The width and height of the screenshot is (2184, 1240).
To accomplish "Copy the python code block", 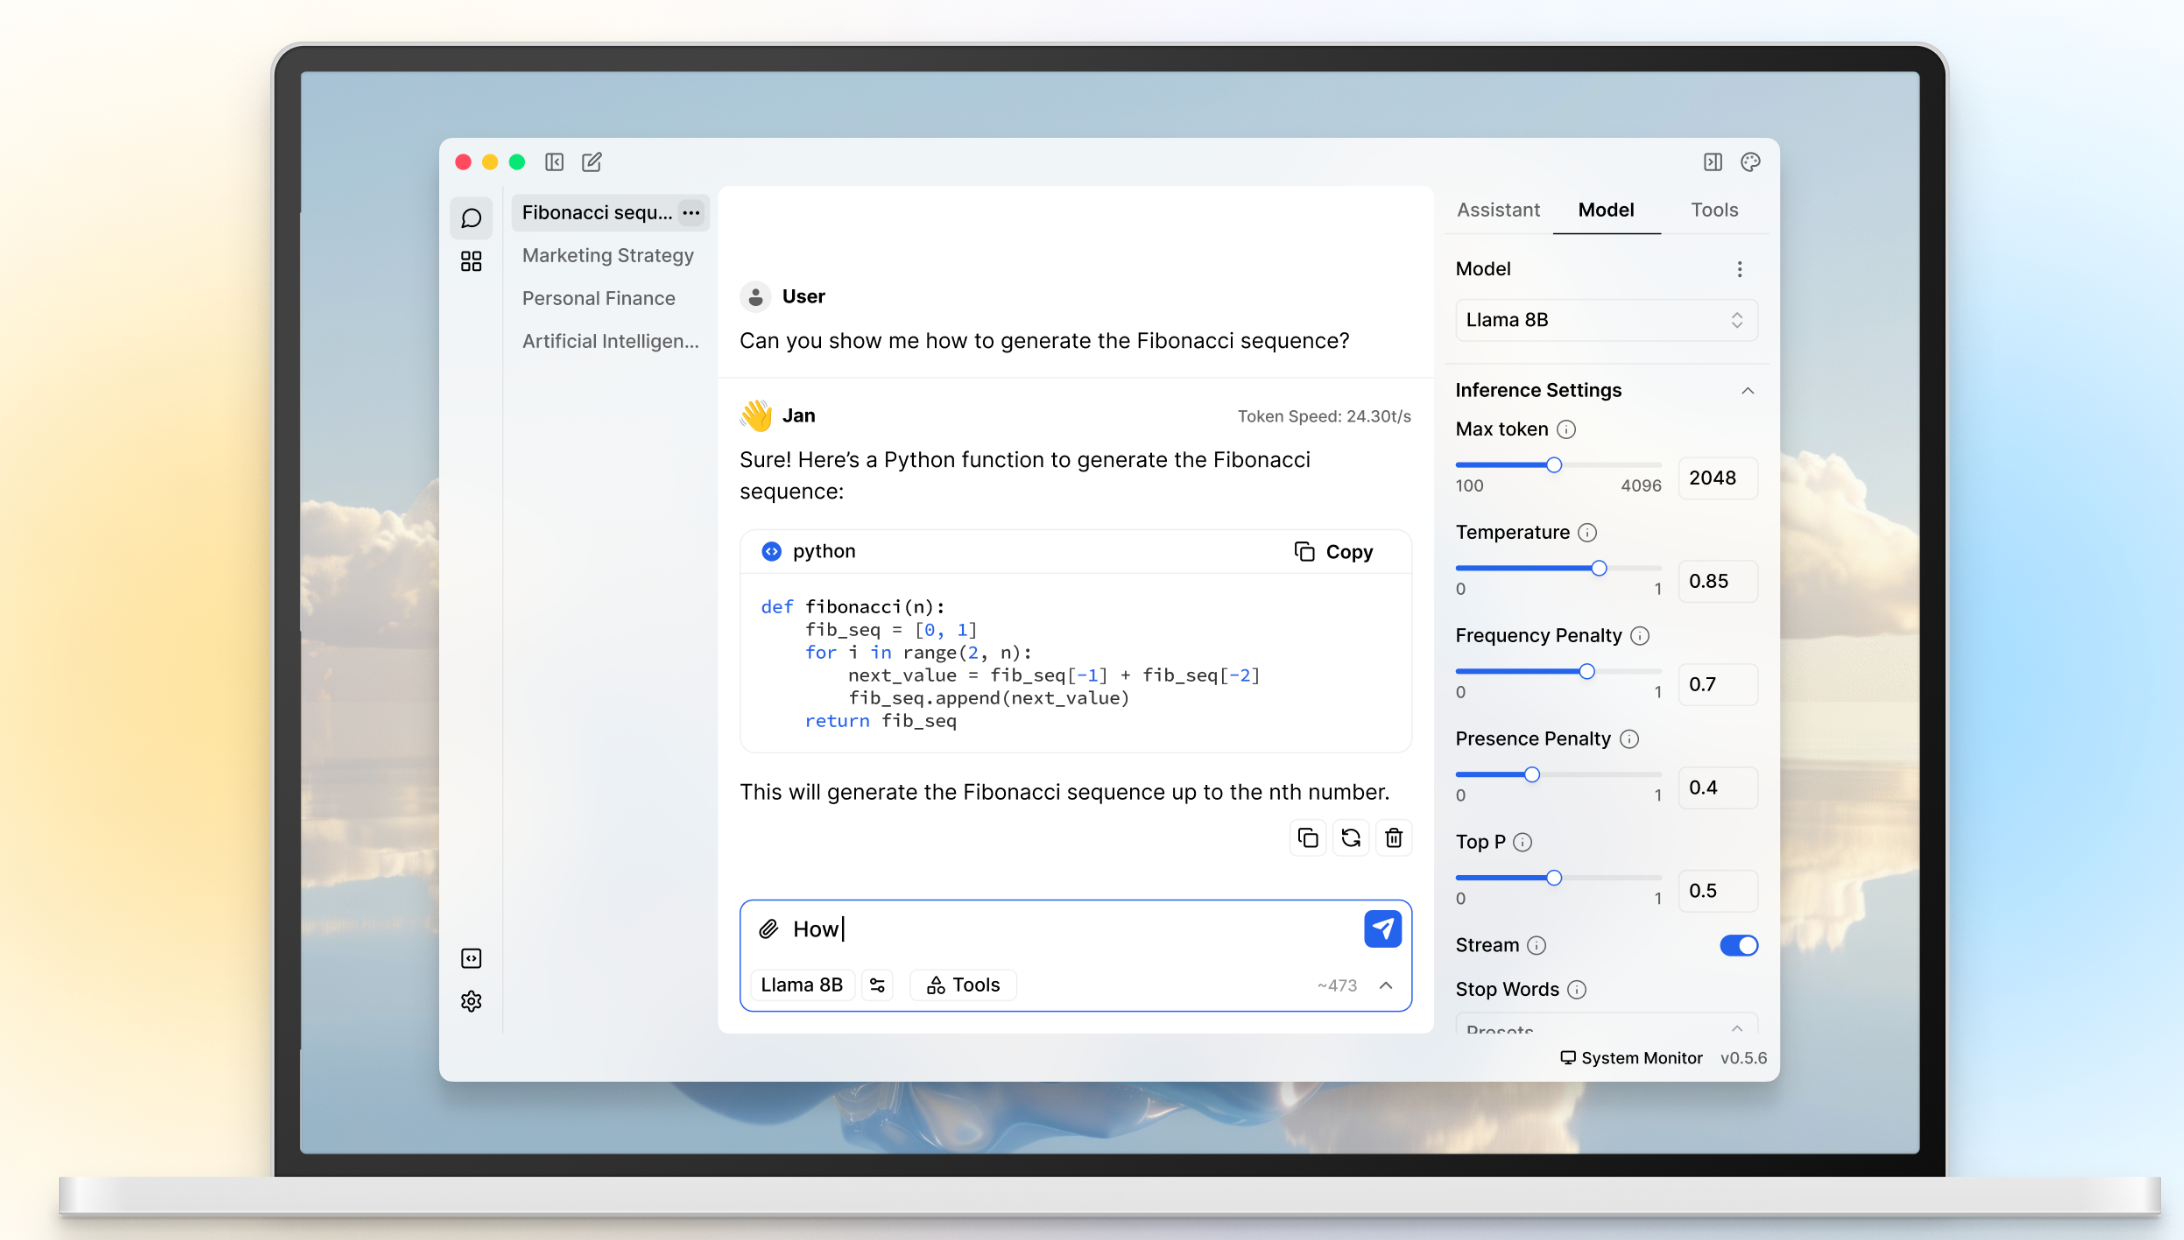I will [x=1333, y=552].
